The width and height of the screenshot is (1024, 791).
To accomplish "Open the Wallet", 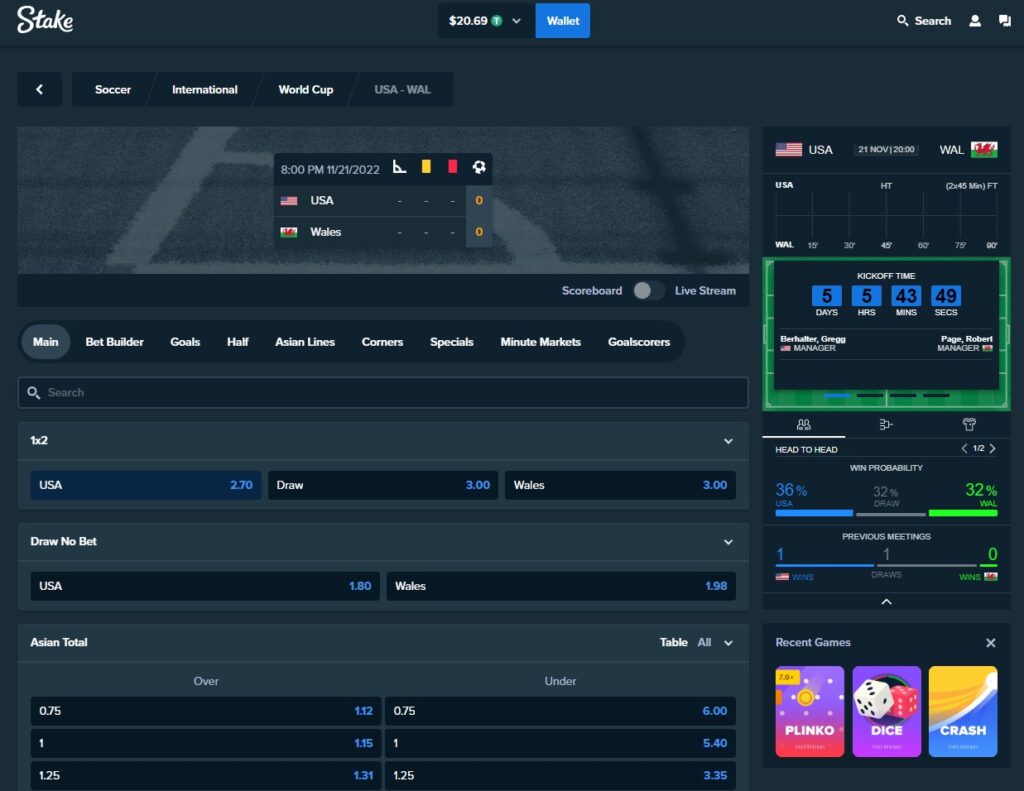I will click(x=562, y=21).
